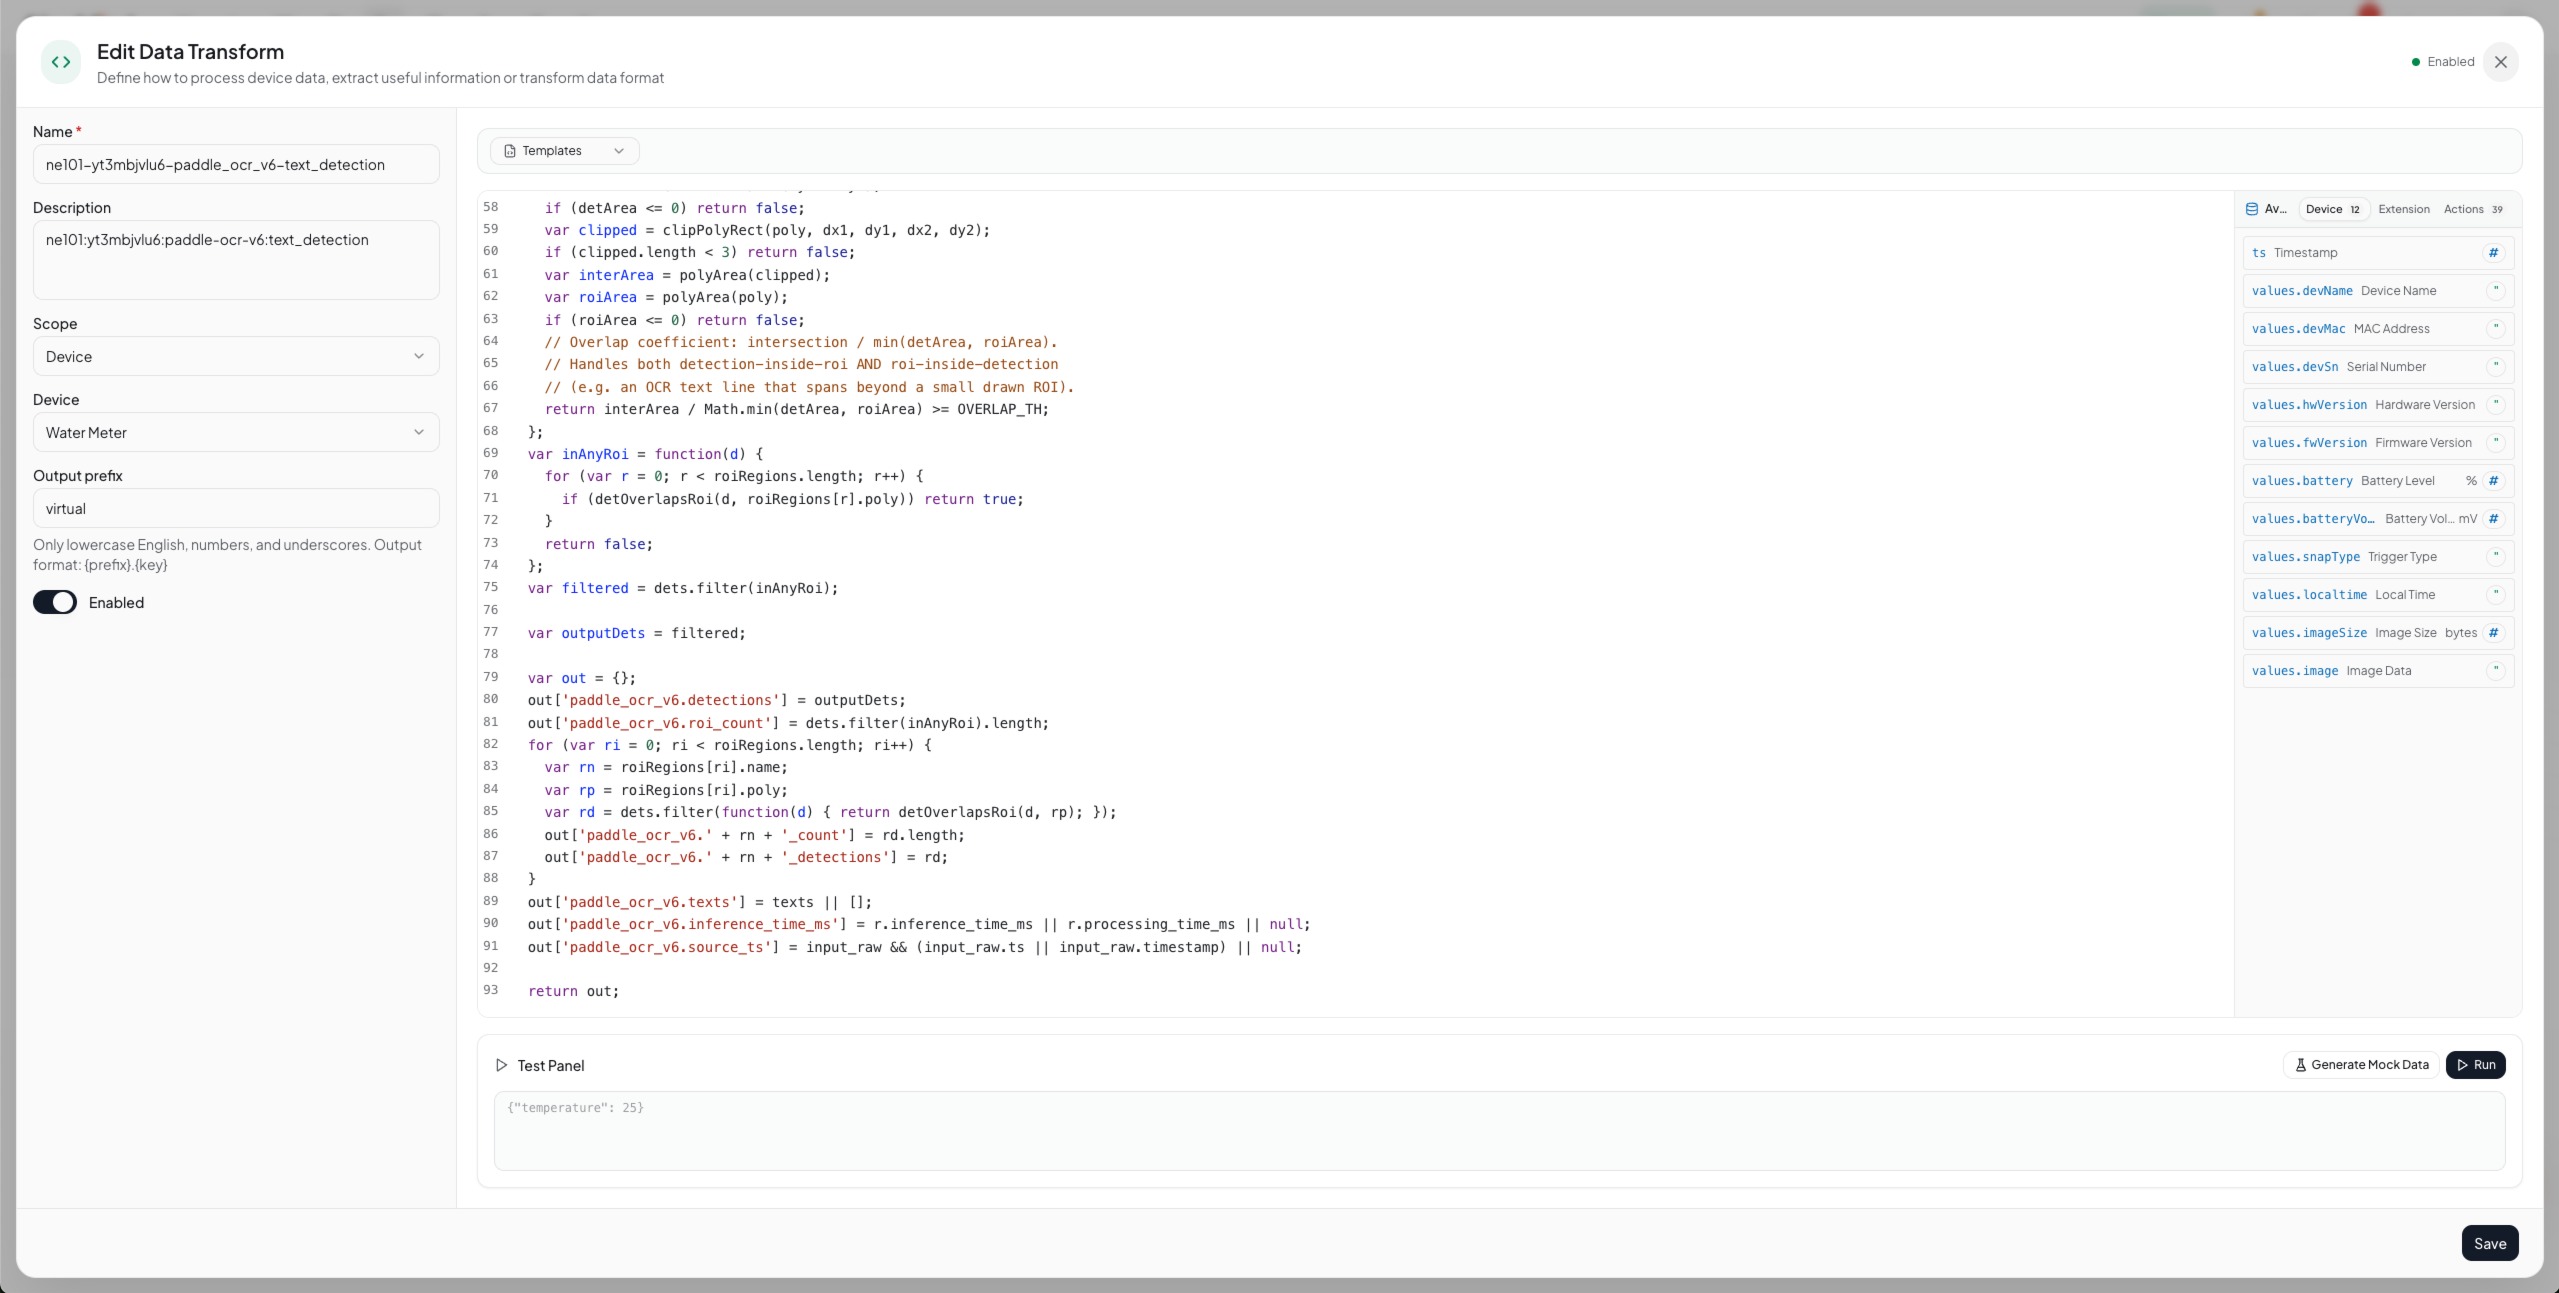Screen dimensions: 2559x1293
Task: Save the data transform
Action: [x=2490, y=1244]
